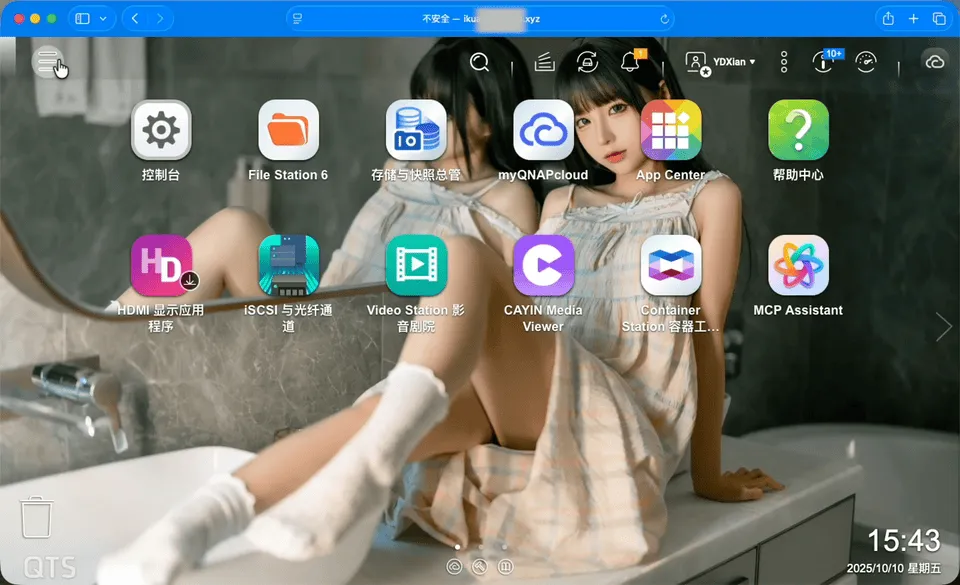The width and height of the screenshot is (960, 585).
Task: Open the three-dot more options menu
Action: point(784,62)
